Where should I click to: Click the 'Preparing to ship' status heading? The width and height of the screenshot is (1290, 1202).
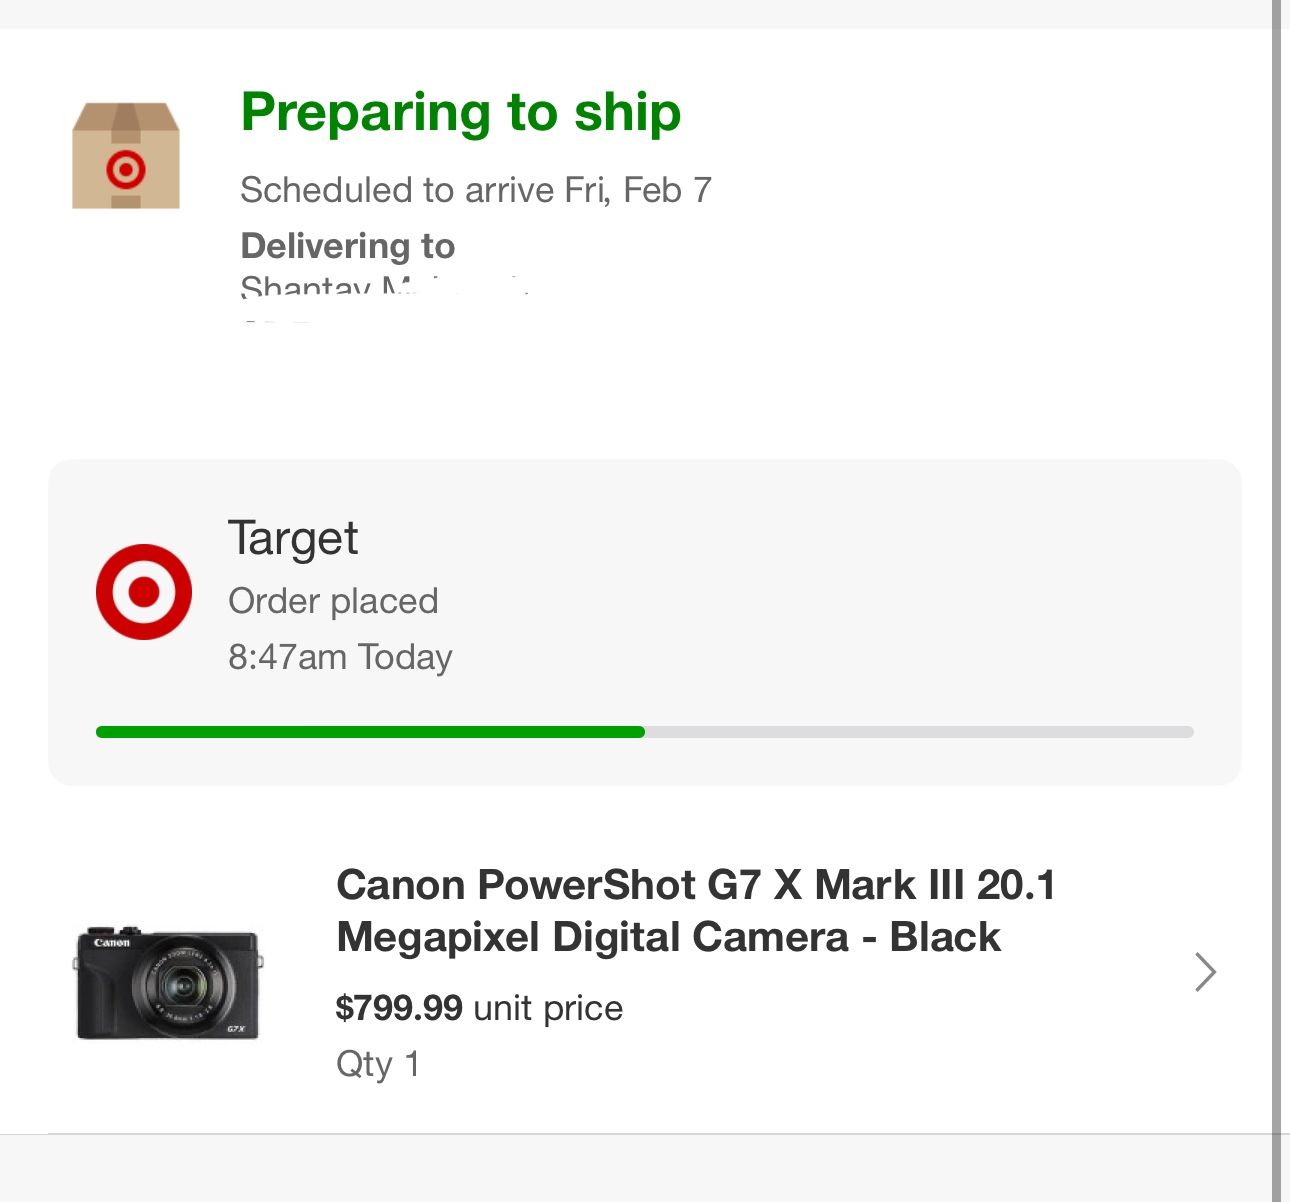click(461, 112)
